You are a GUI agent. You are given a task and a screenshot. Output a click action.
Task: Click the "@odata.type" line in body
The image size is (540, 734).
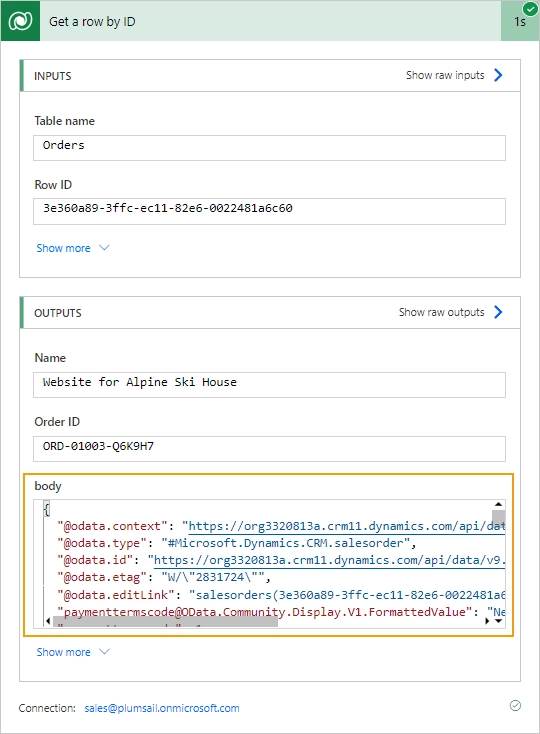(236, 543)
